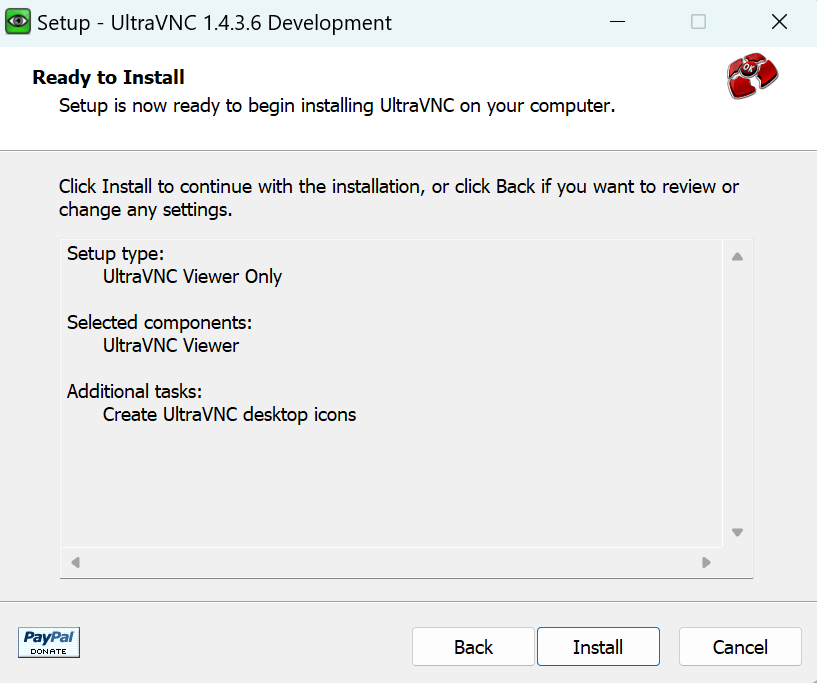Click the red OK wizard logo
The width and height of the screenshot is (817, 683).
point(752,76)
